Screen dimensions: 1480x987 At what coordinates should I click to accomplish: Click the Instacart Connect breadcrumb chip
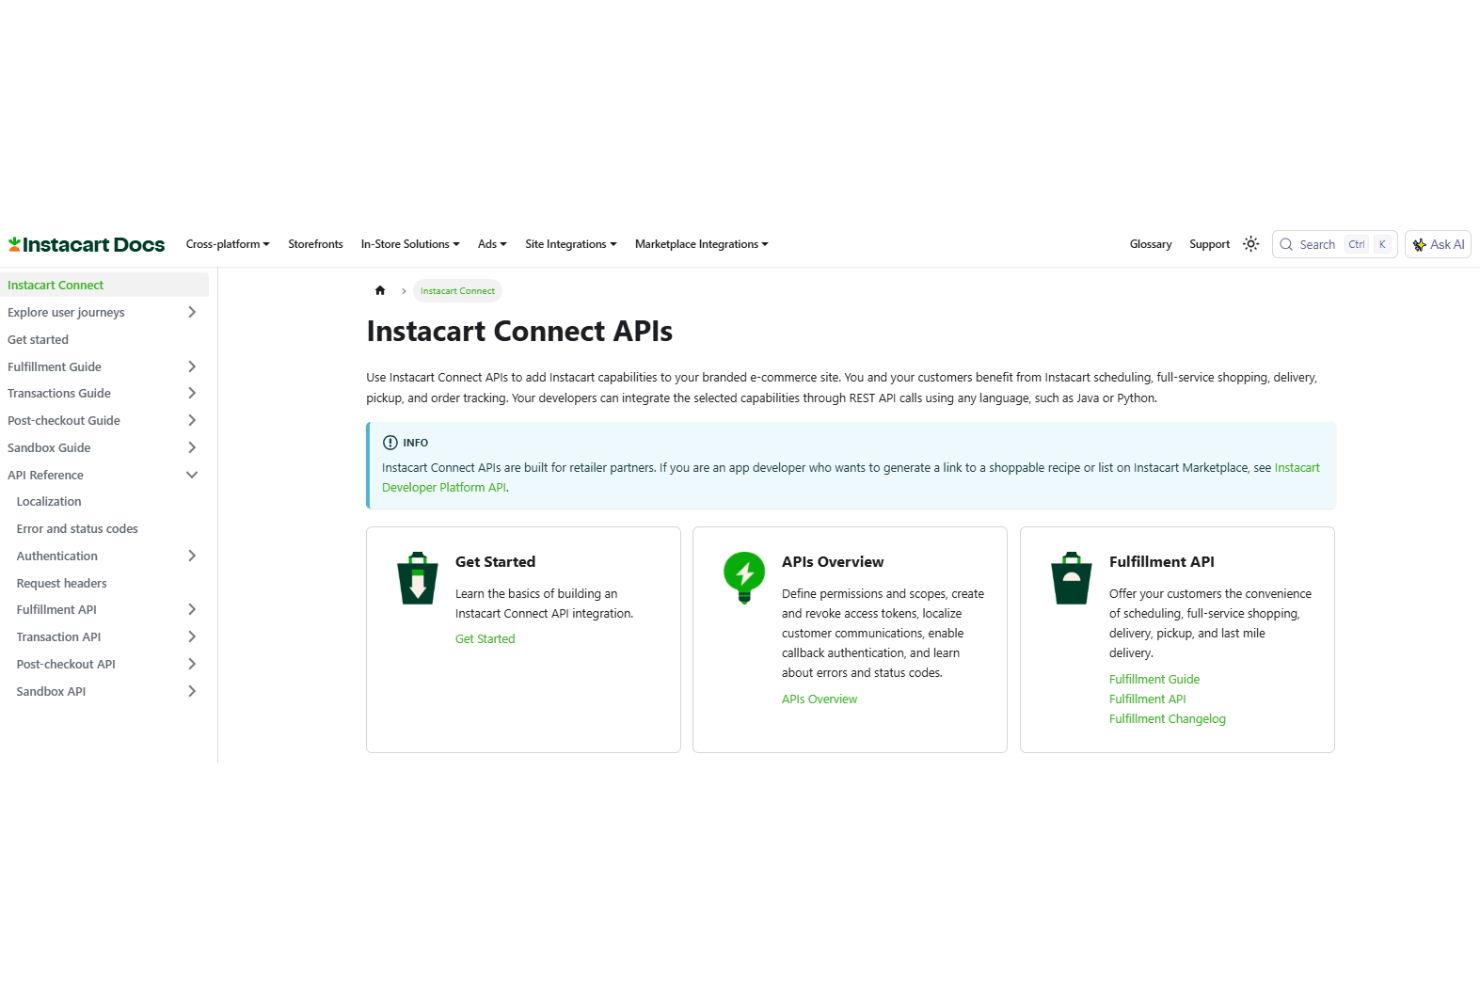pos(457,291)
